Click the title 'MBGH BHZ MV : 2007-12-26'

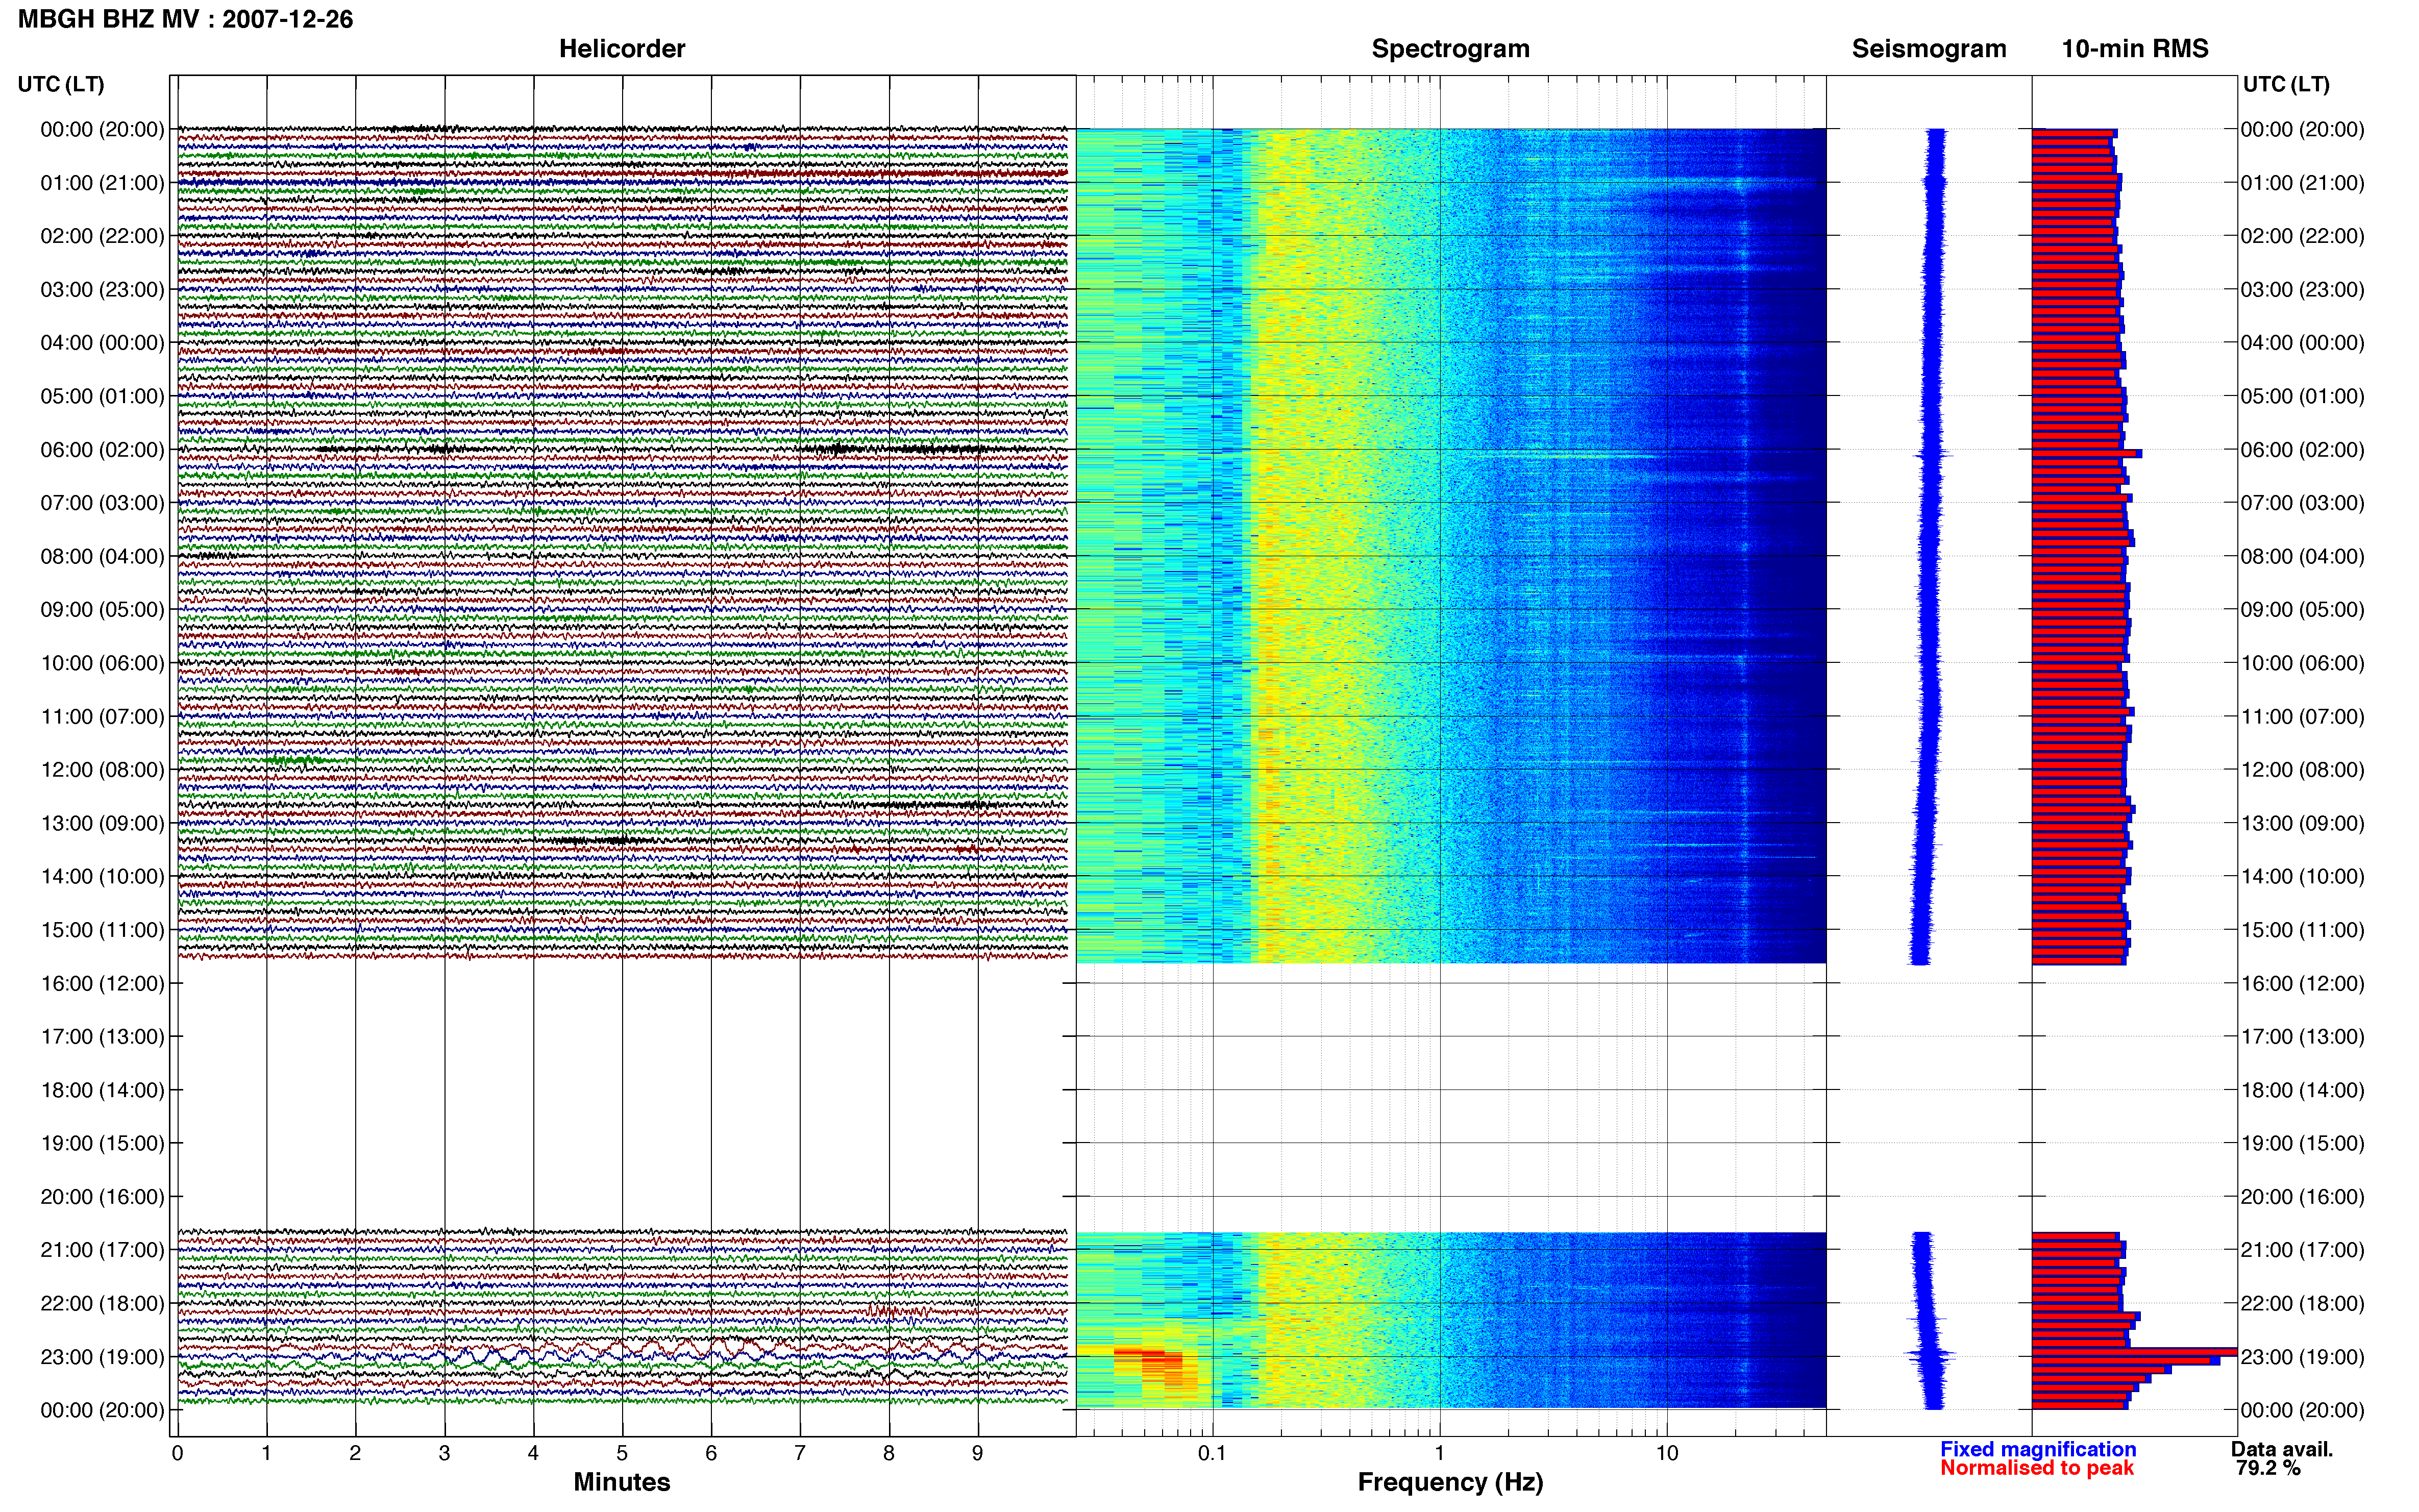(x=185, y=19)
